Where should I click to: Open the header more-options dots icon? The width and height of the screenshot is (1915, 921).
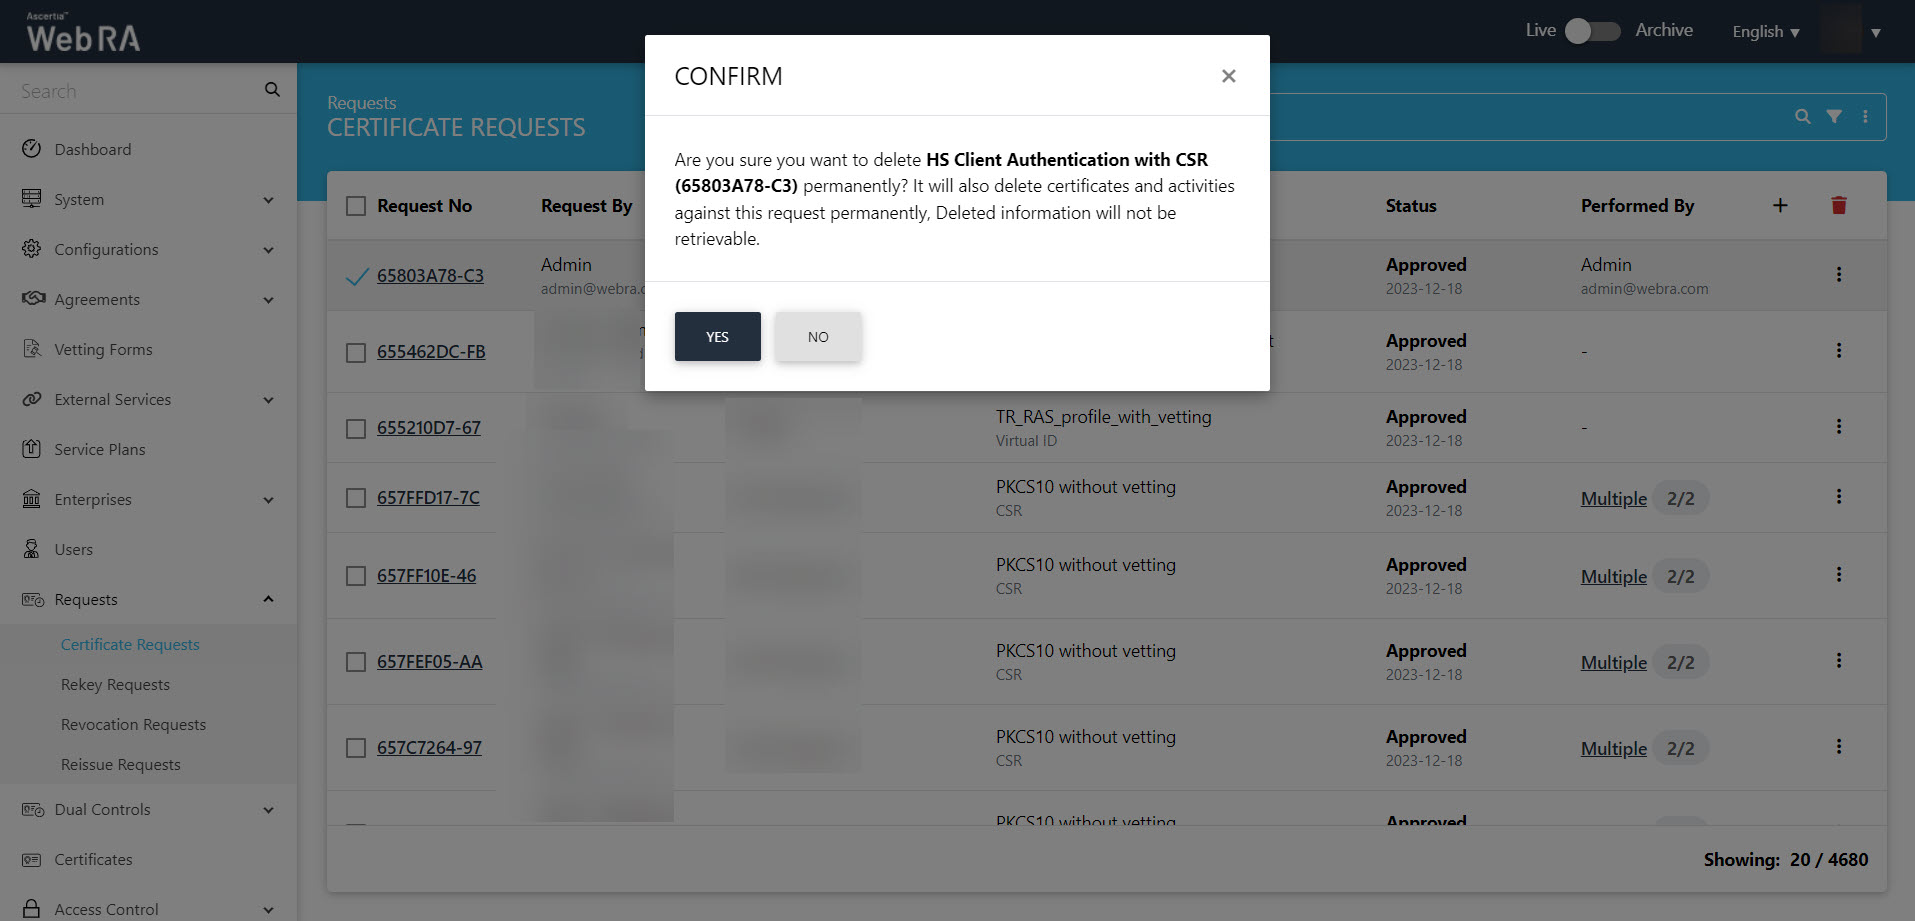pyautogui.click(x=1865, y=116)
